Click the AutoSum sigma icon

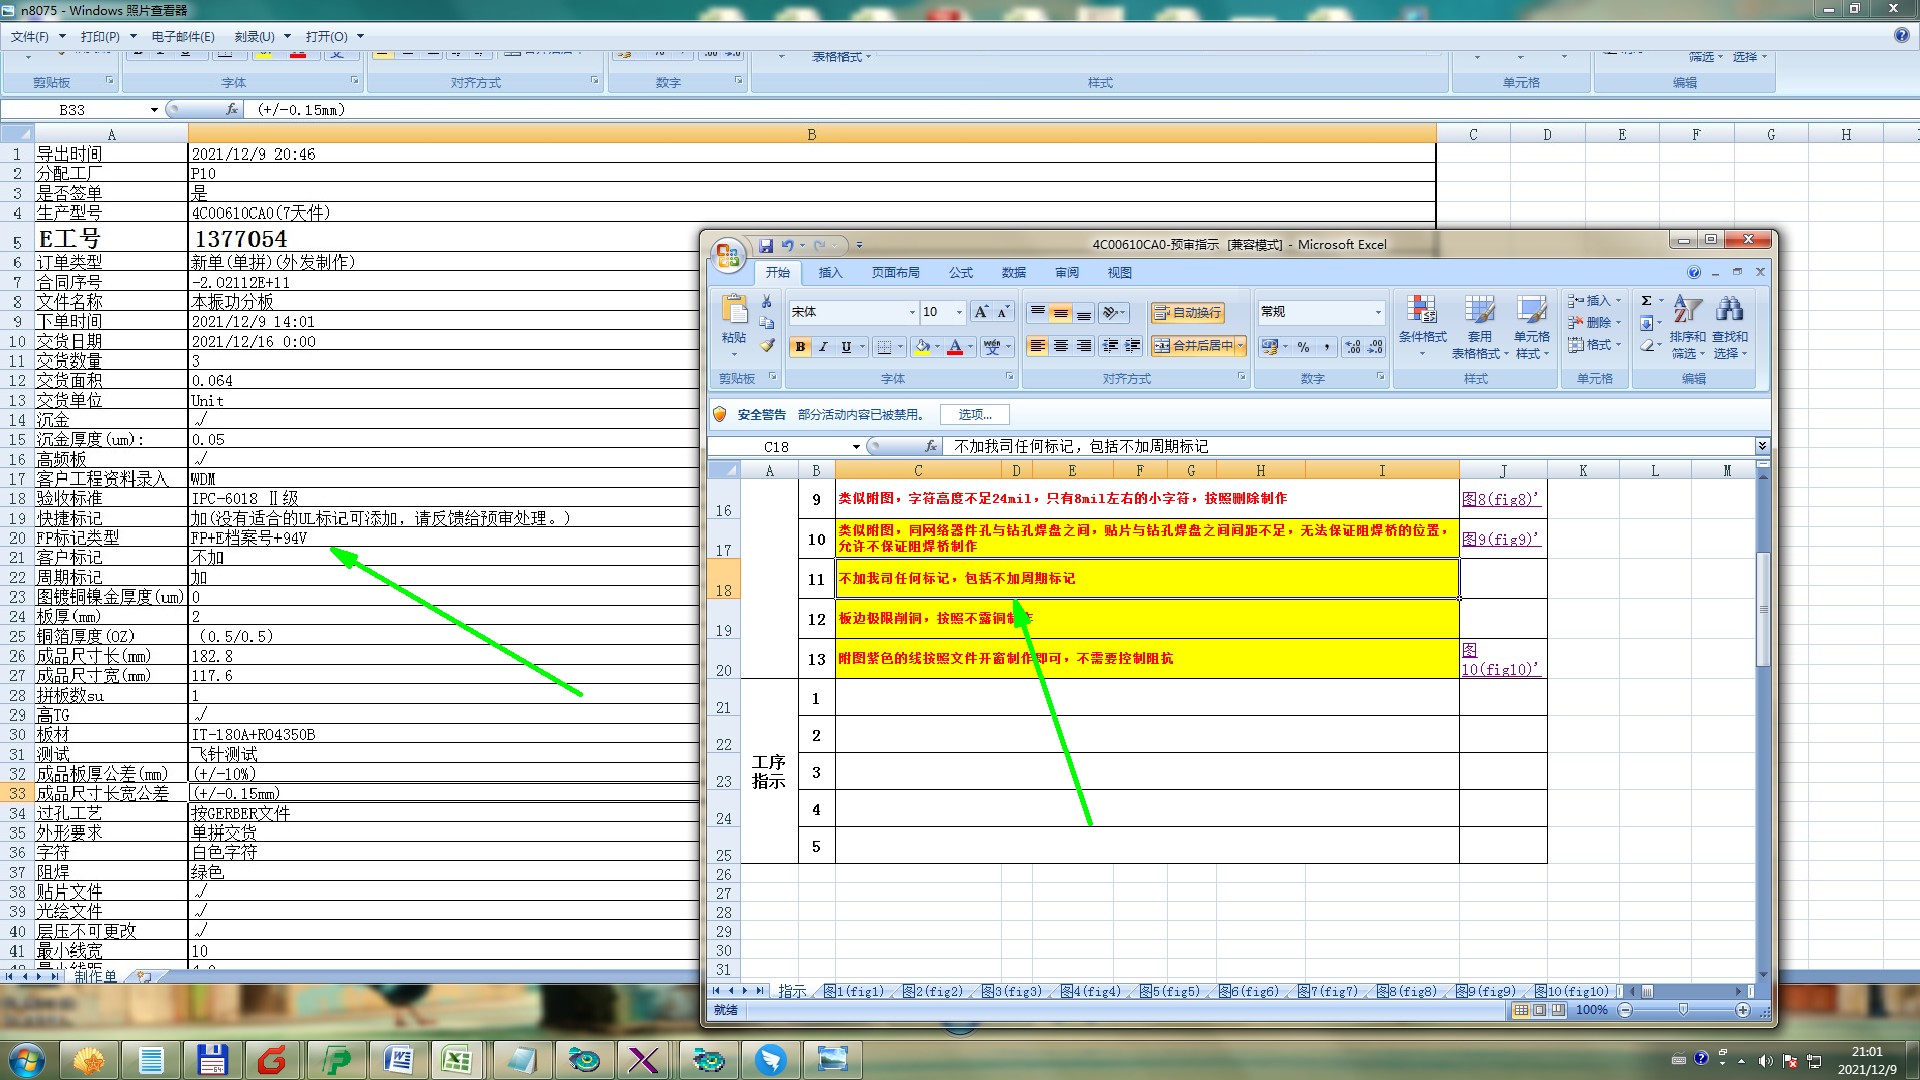[1646, 301]
